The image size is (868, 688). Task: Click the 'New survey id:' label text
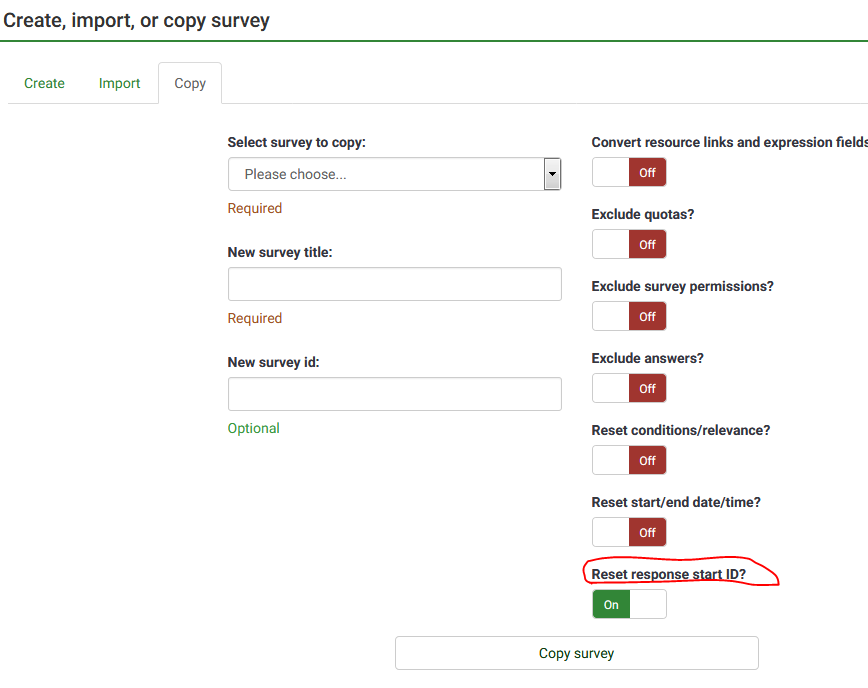[273, 362]
